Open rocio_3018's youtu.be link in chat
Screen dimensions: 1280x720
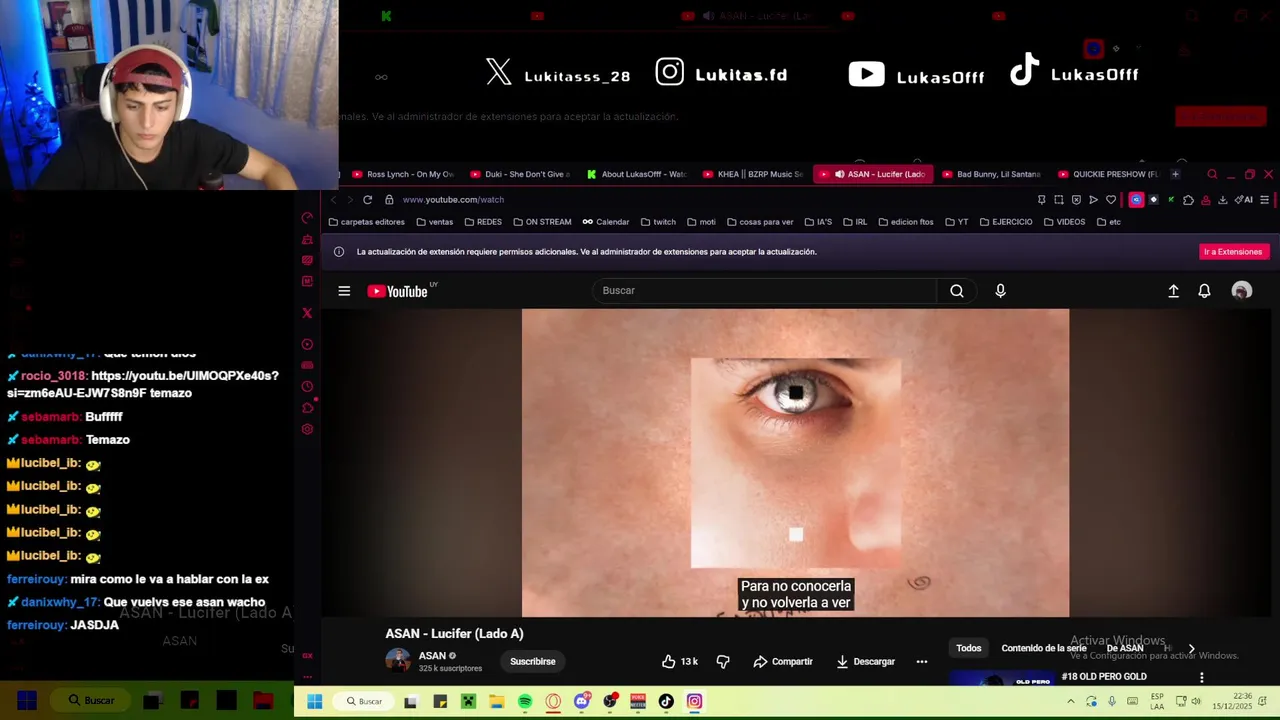(x=143, y=384)
